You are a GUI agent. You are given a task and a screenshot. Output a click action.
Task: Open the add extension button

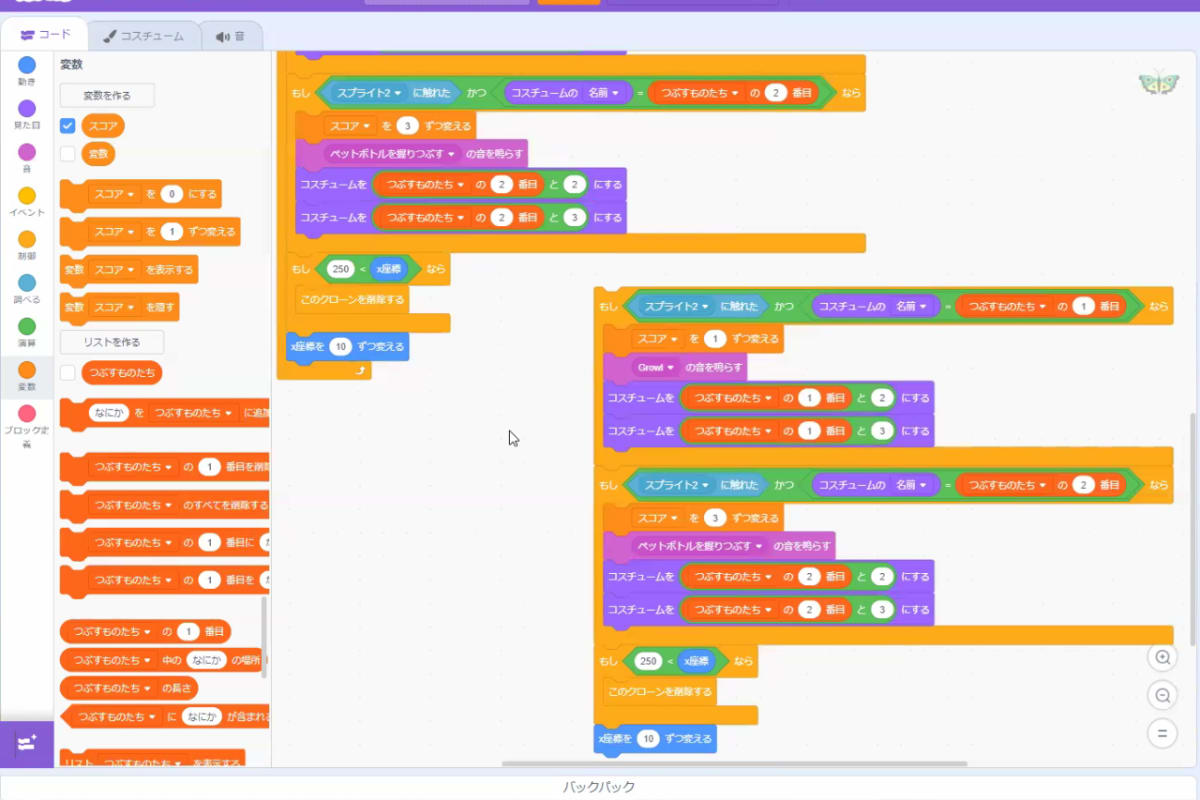pos(27,743)
